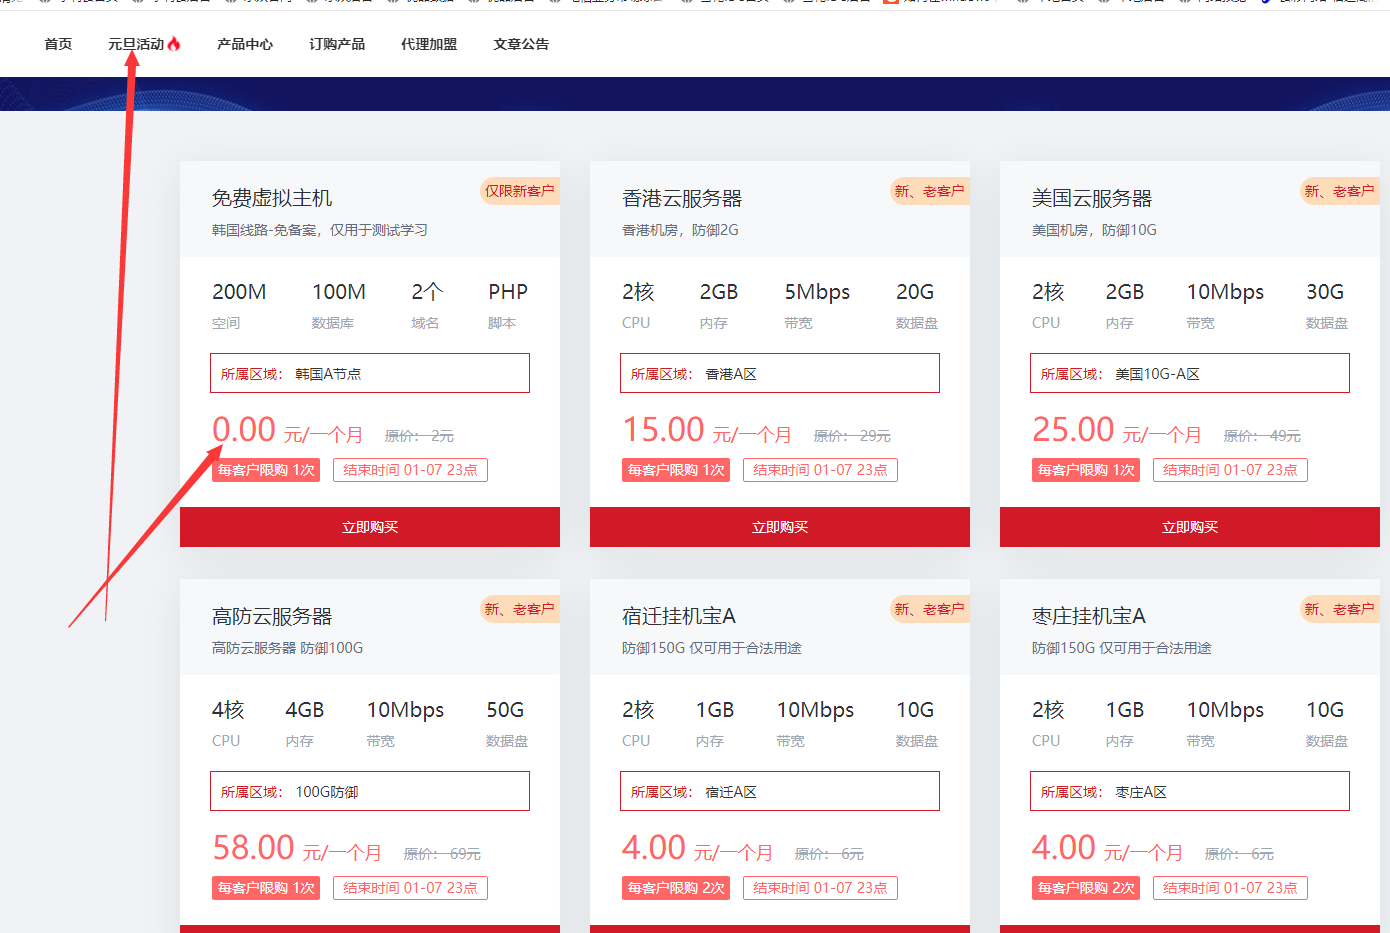Click the 所属区域 香港A区 box

780,372
